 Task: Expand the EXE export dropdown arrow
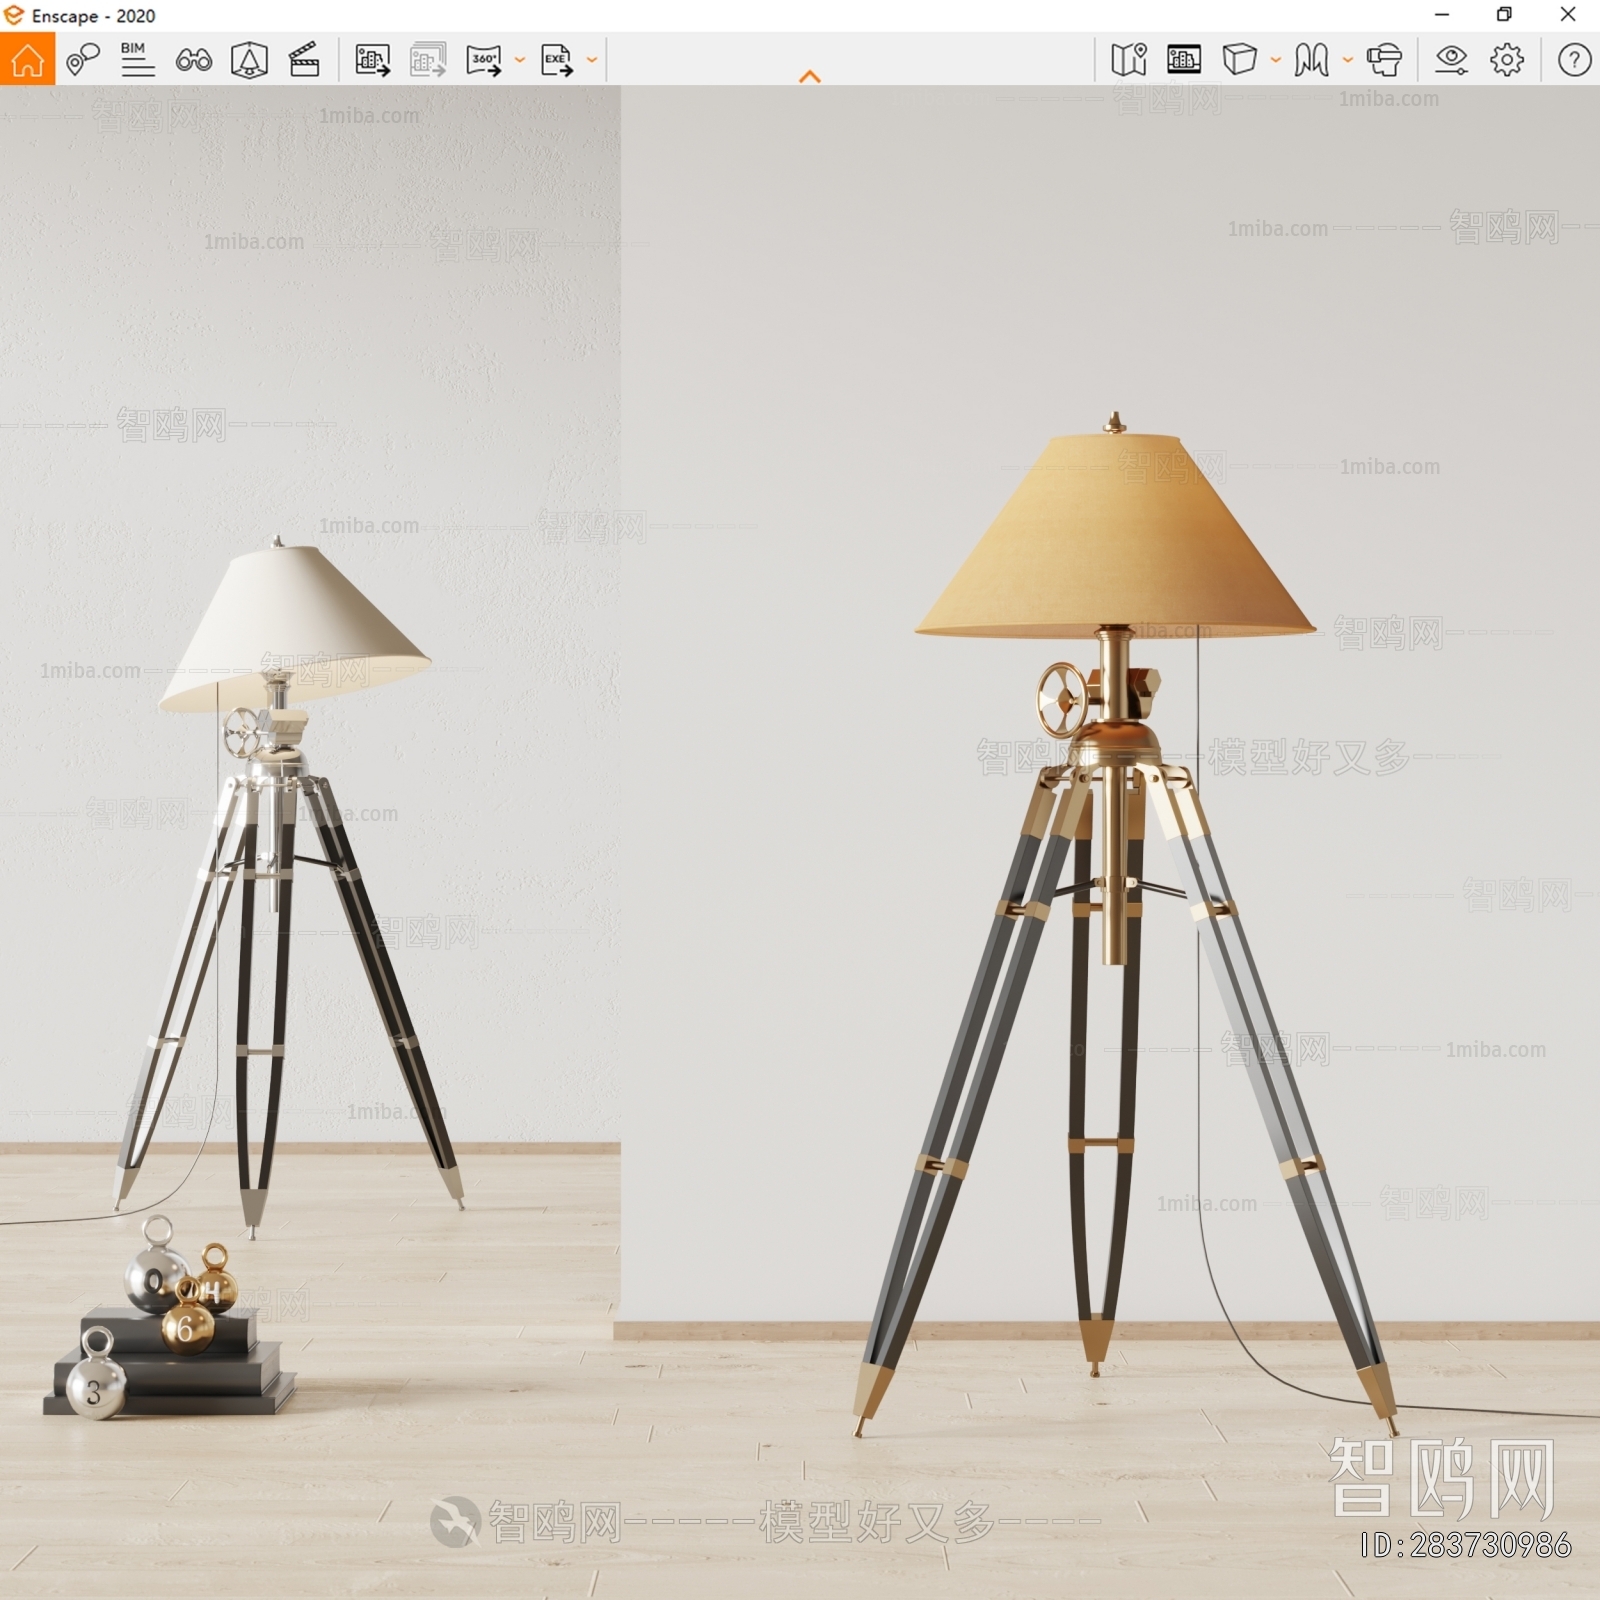tap(592, 60)
